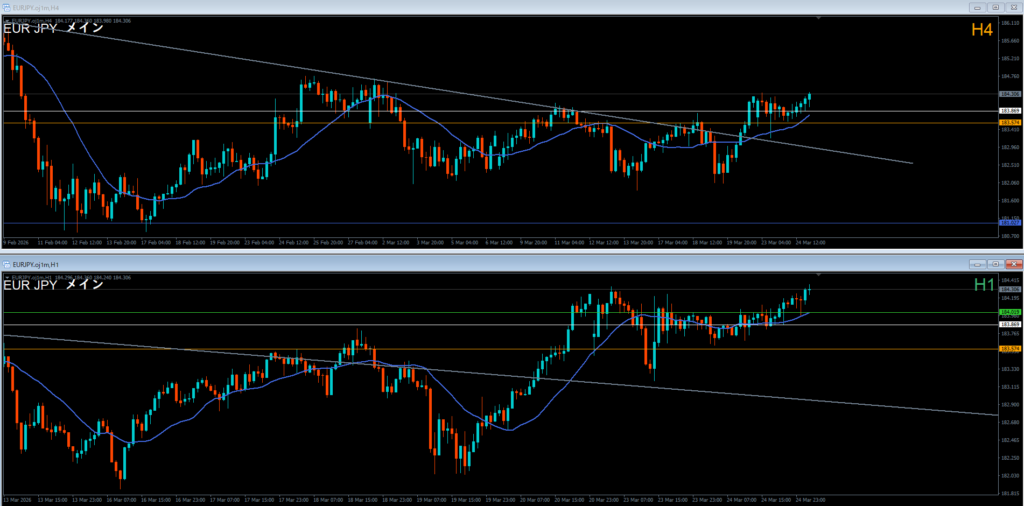Viewport: 1024px width, 506px height.
Task: Click the green 184.019 price tag on H1
Action: pyautogui.click(x=1009, y=312)
